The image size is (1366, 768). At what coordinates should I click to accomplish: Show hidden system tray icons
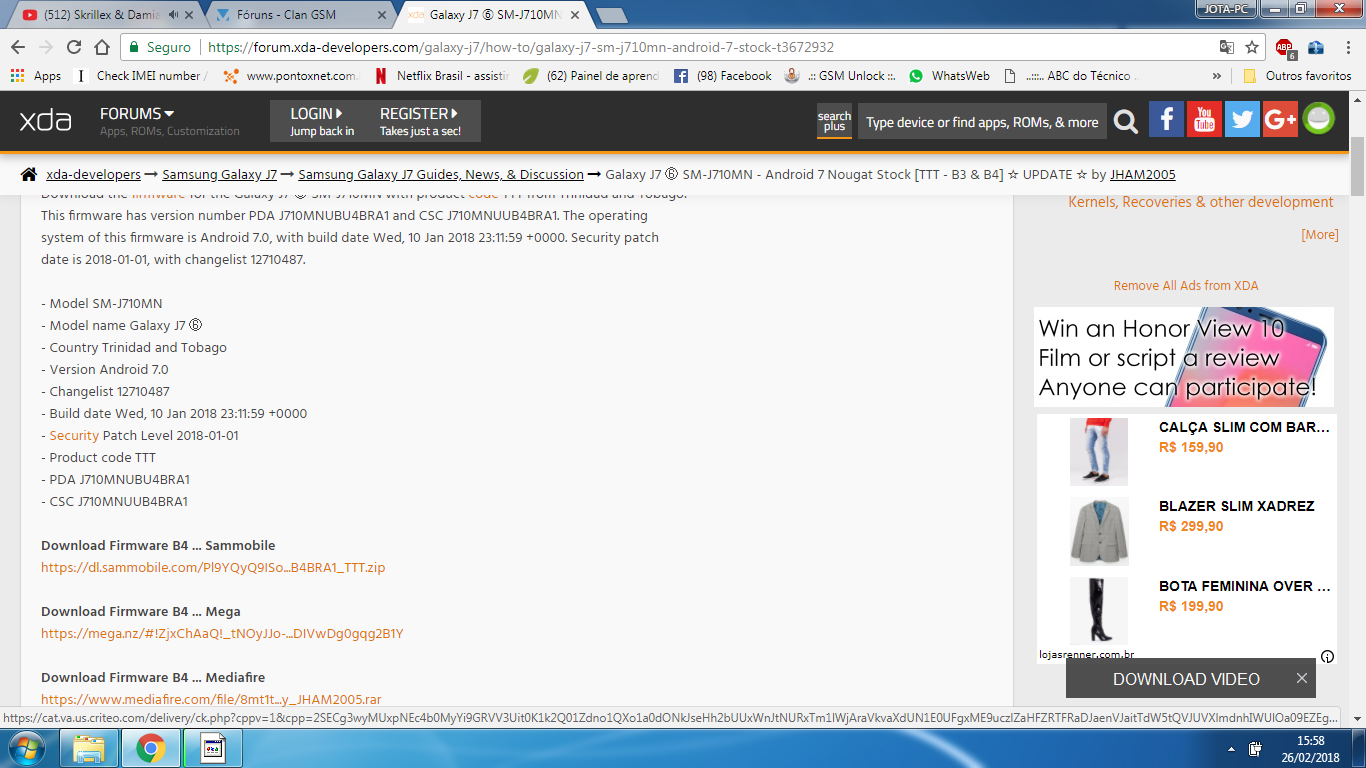pos(1231,749)
